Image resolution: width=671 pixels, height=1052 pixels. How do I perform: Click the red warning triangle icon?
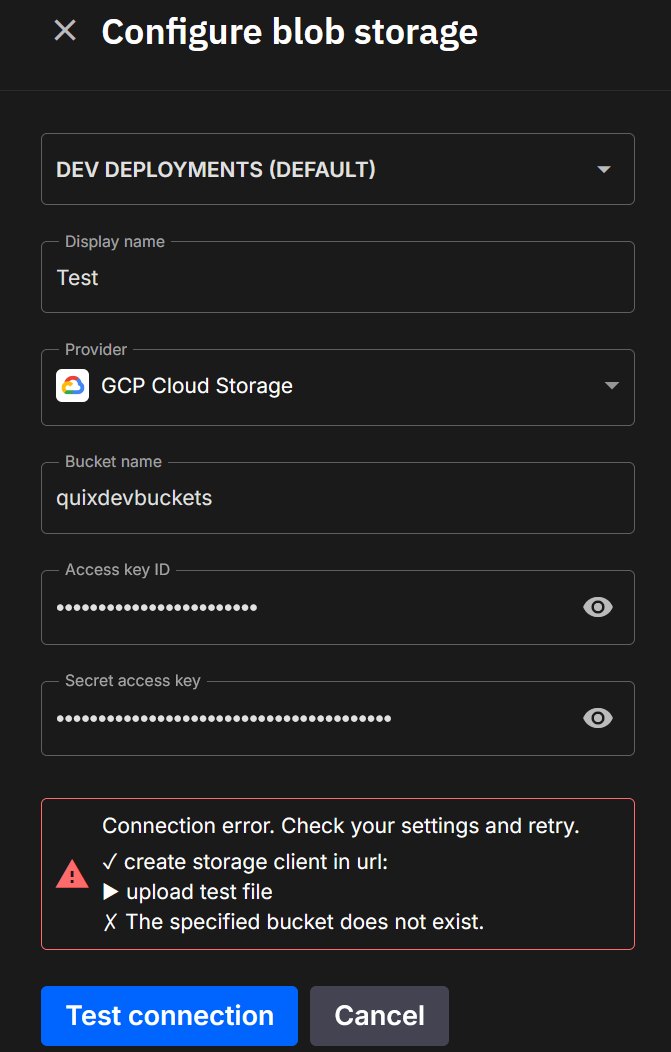pyautogui.click(x=72, y=875)
